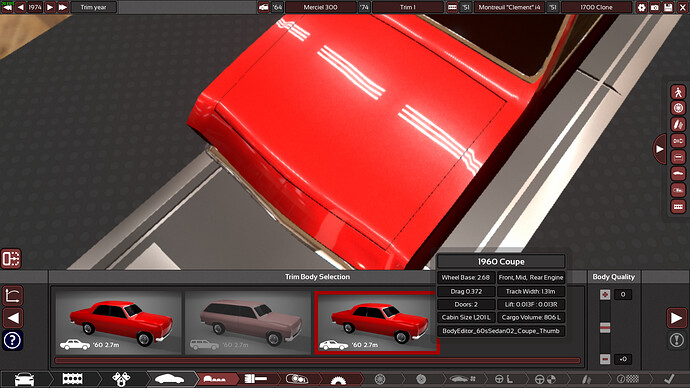Fast-forward the year with the double-right arrow
This screenshot has height=388, width=690.
click(x=63, y=7)
